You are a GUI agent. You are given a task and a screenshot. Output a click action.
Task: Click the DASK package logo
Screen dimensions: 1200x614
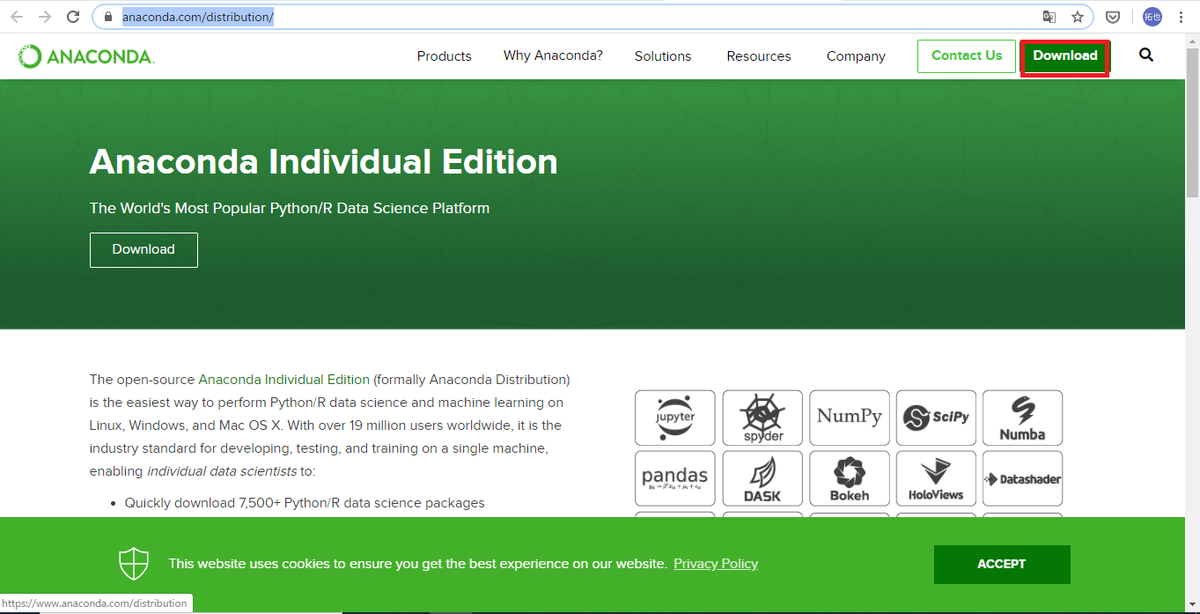(762, 478)
